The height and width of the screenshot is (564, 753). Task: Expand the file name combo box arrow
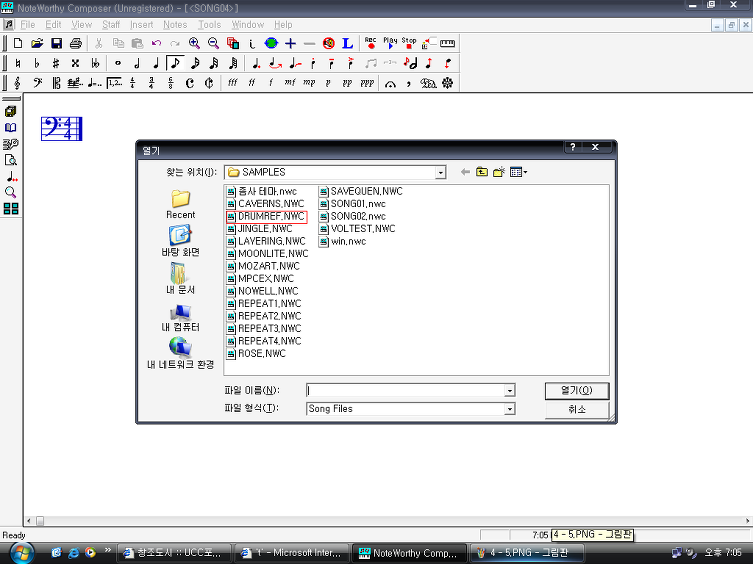pos(510,391)
